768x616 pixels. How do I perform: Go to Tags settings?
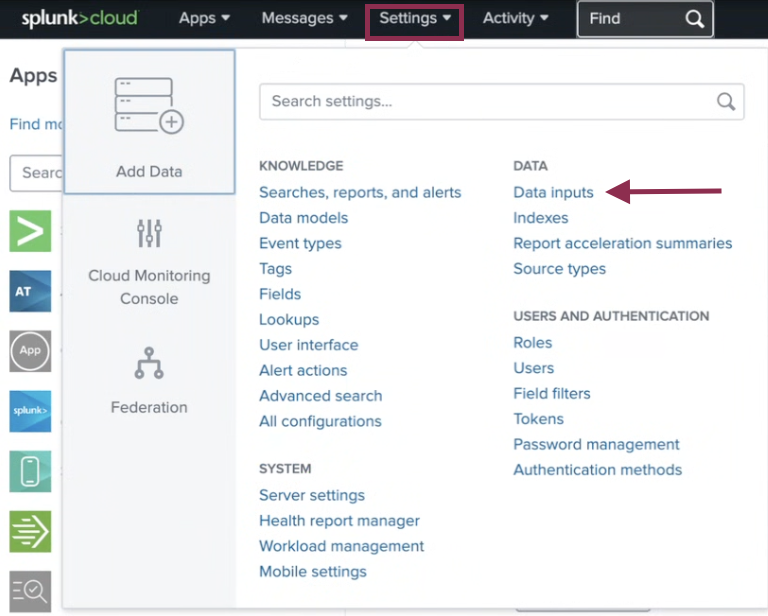point(275,269)
